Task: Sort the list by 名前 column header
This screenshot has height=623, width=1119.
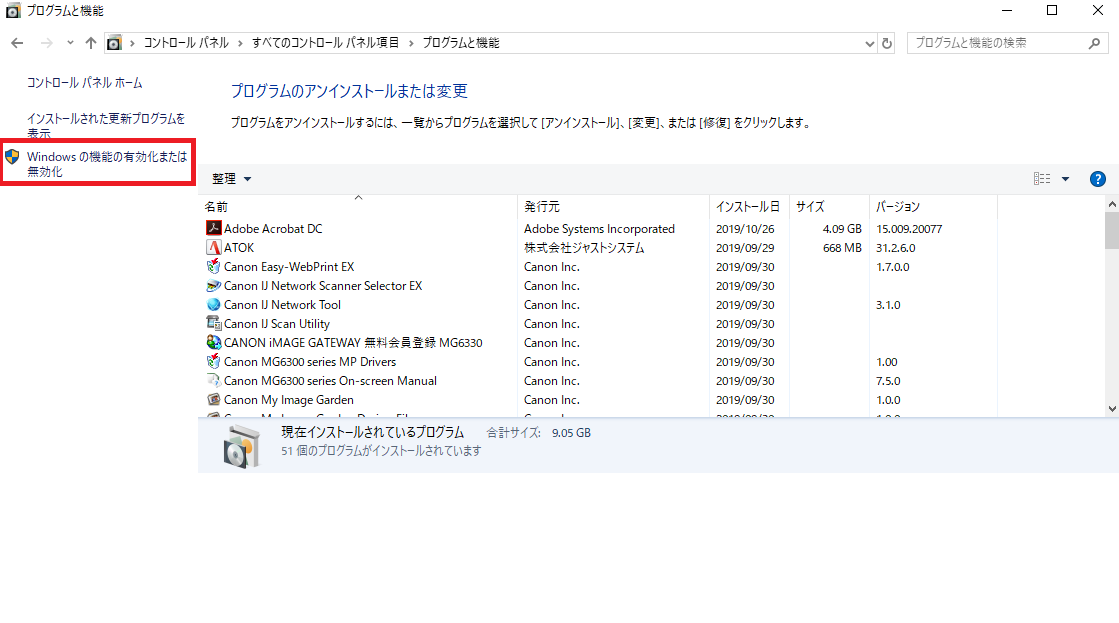Action: click(358, 206)
